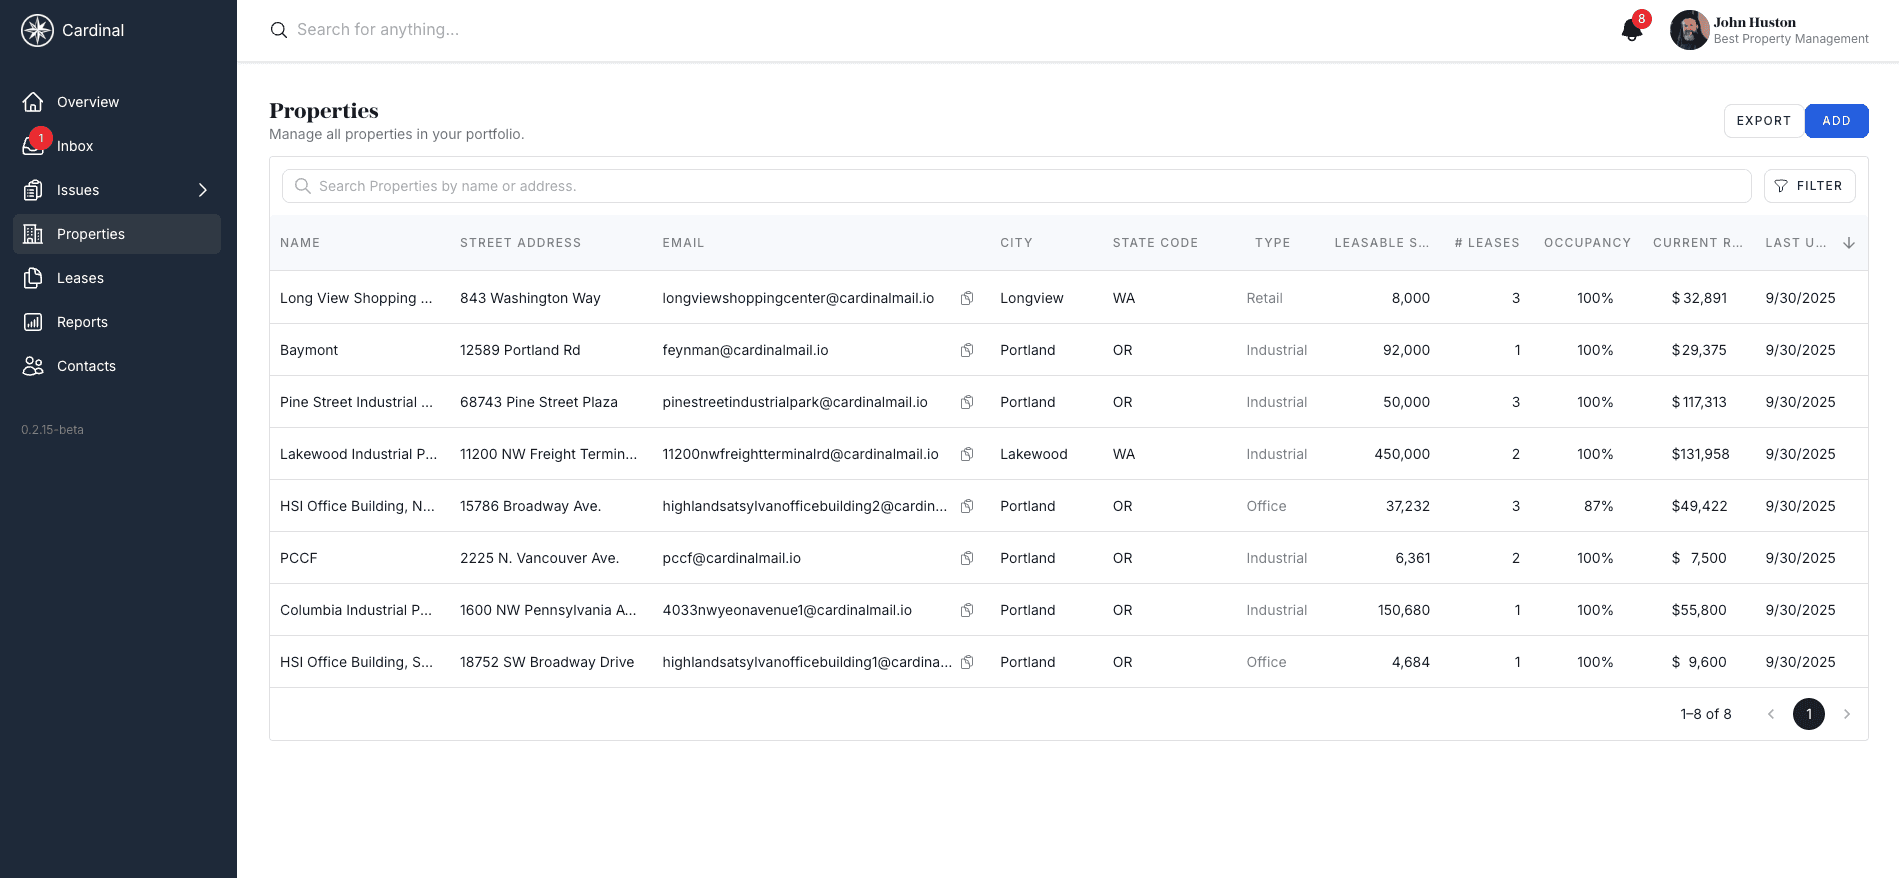Open Leases in the sidebar

tap(117, 278)
